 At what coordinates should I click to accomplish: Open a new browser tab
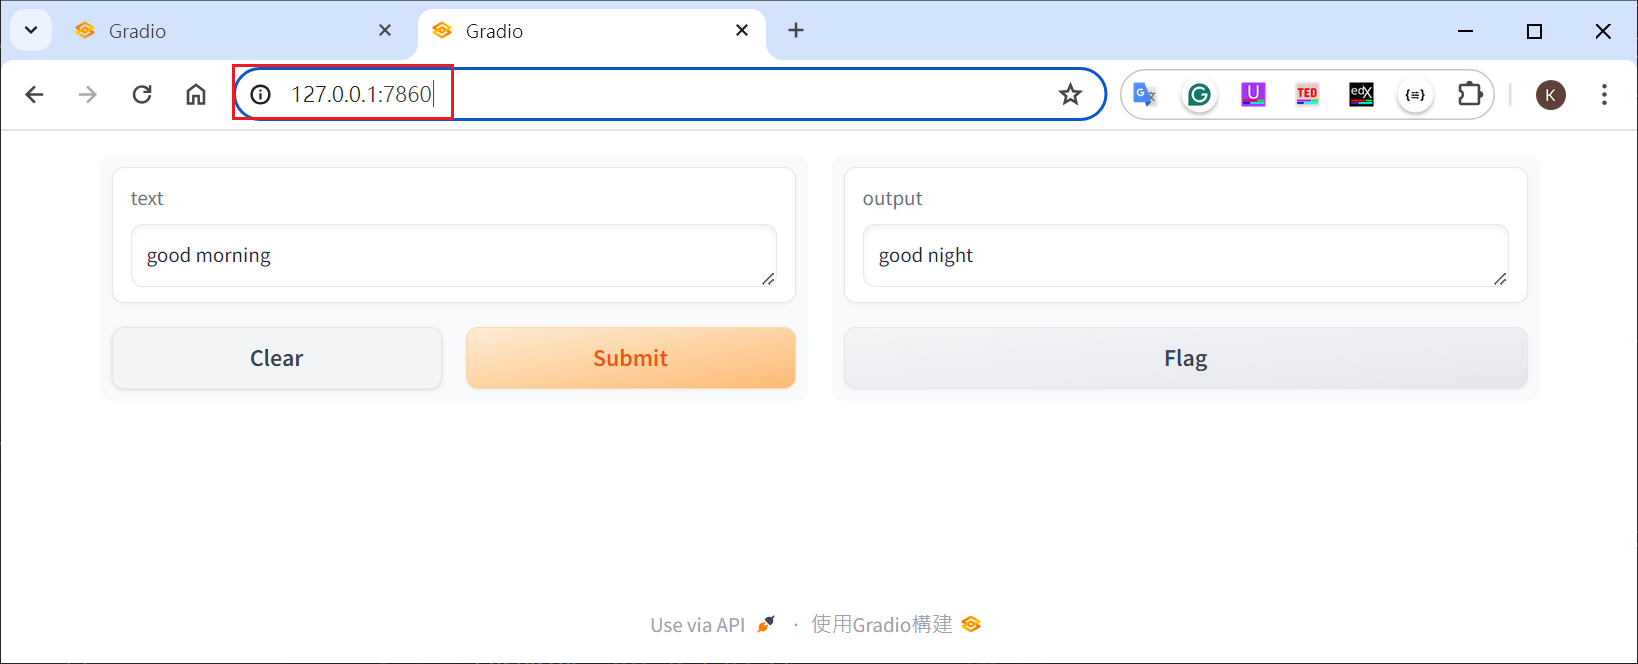(796, 30)
